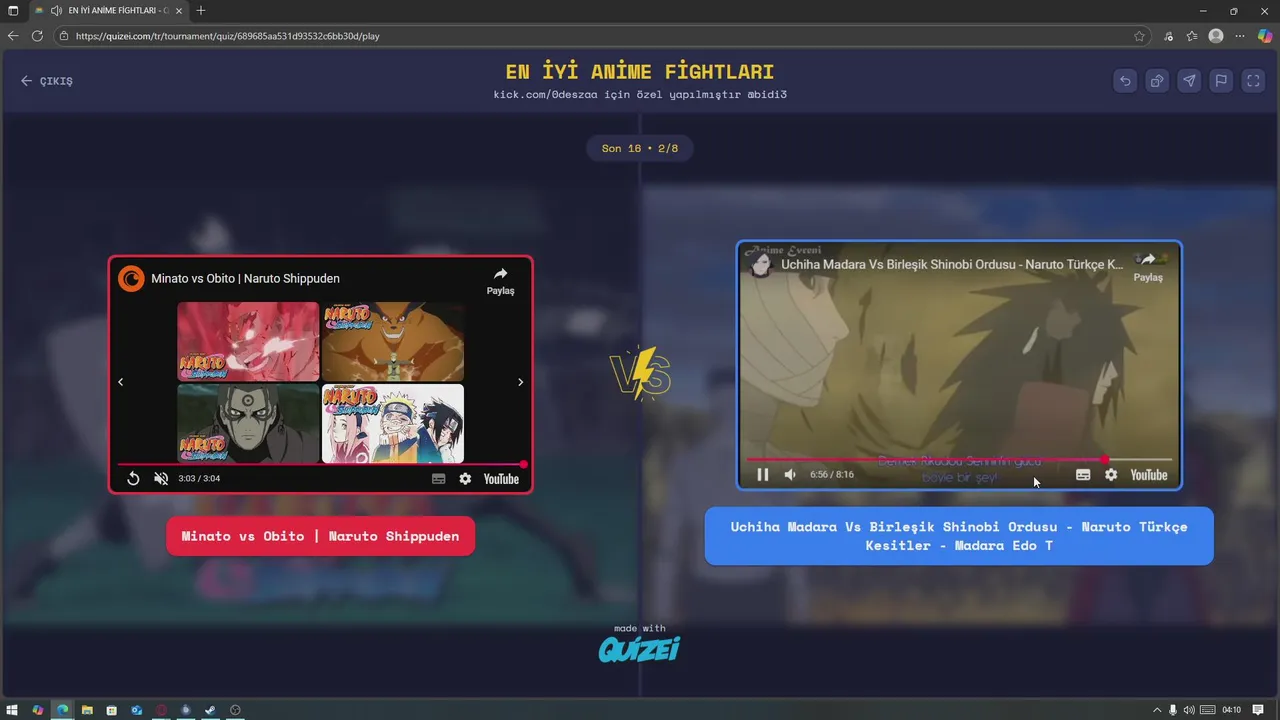Toggle subtitles on Madara video
The height and width of the screenshot is (720, 1280).
click(1083, 475)
